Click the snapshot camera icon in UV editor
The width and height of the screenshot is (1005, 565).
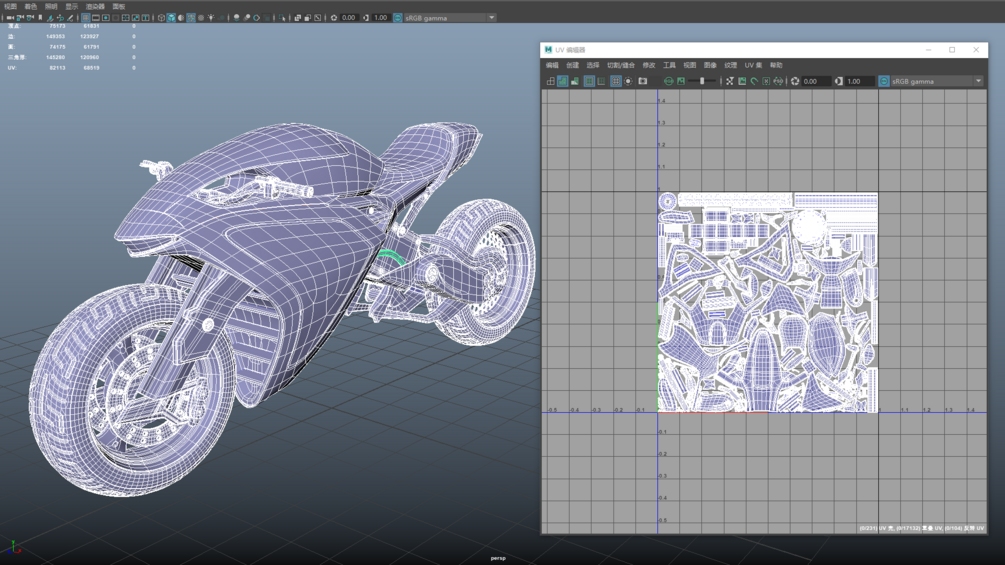click(x=643, y=81)
